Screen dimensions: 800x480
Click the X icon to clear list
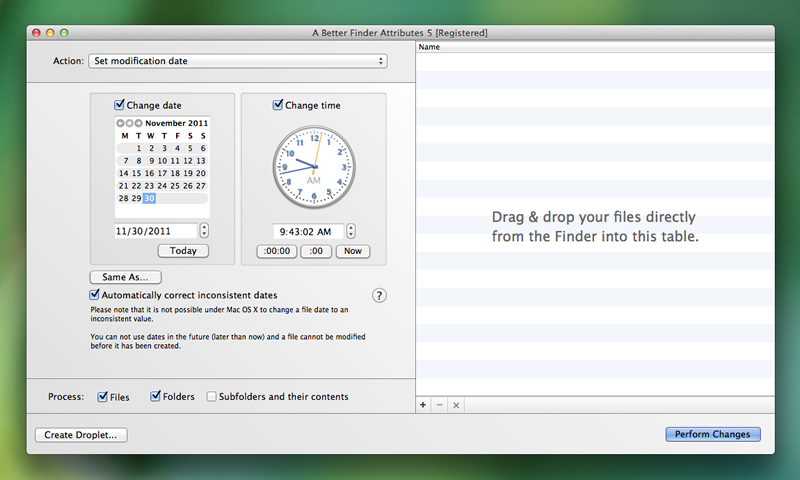[456, 405]
